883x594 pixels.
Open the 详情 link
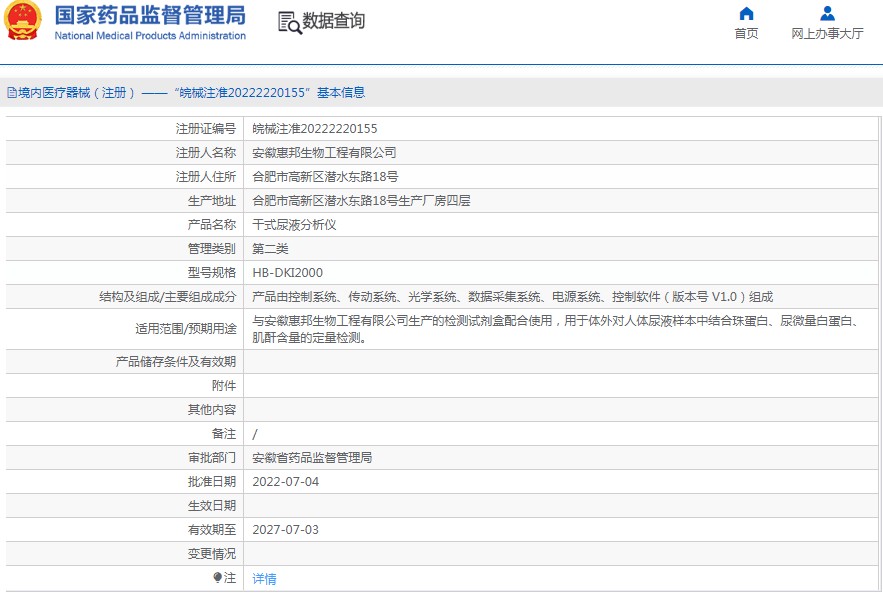[x=264, y=578]
